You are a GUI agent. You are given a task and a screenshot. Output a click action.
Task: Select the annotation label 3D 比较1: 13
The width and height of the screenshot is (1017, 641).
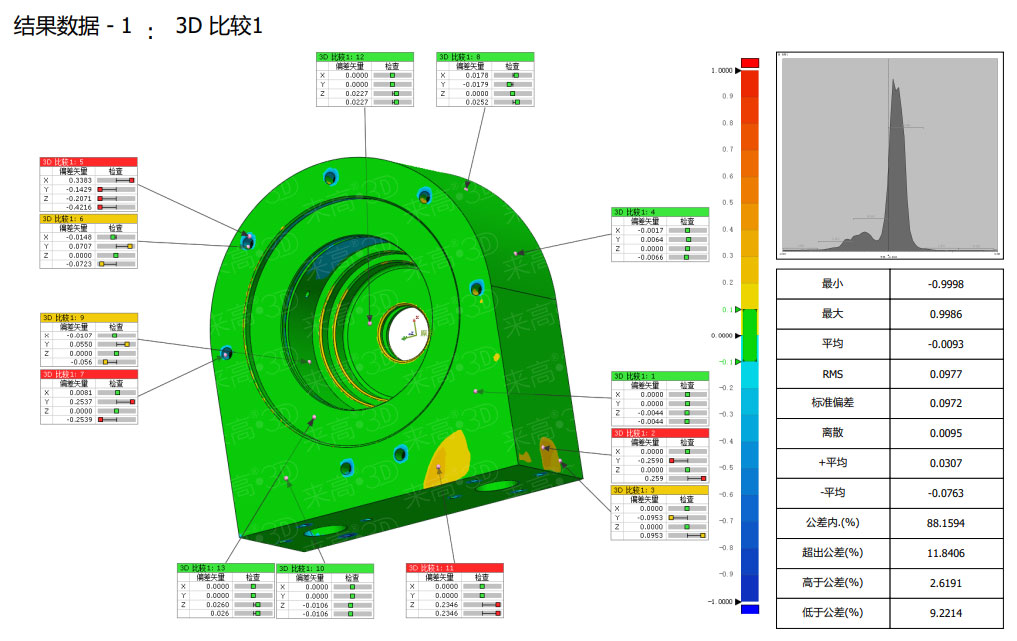point(225,568)
